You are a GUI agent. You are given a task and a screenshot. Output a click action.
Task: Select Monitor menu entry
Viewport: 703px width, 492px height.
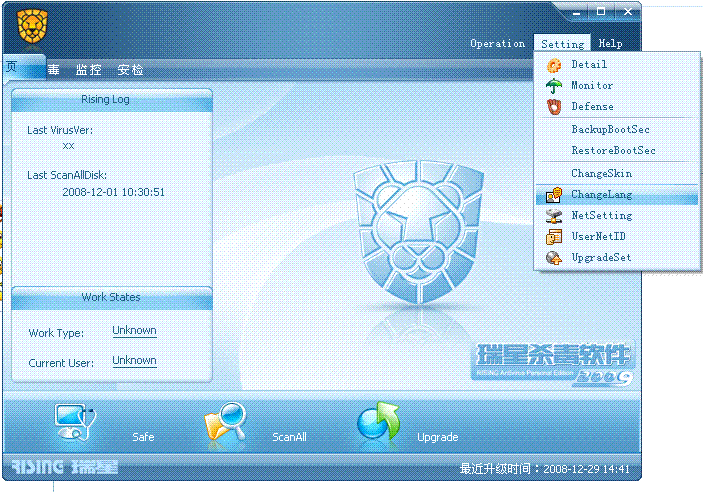tap(617, 85)
